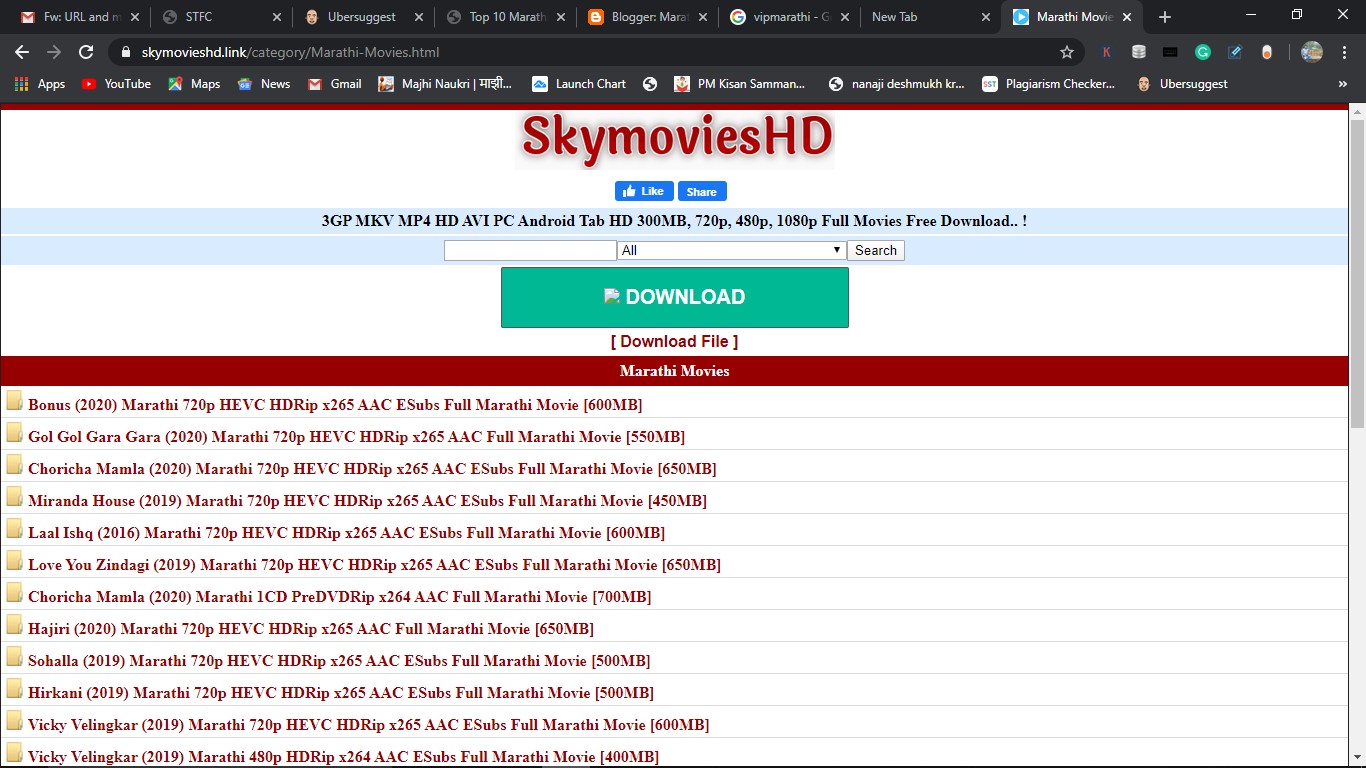This screenshot has width=1366, height=768.
Task: Open the Grammarly extension icon
Action: [x=1203, y=52]
